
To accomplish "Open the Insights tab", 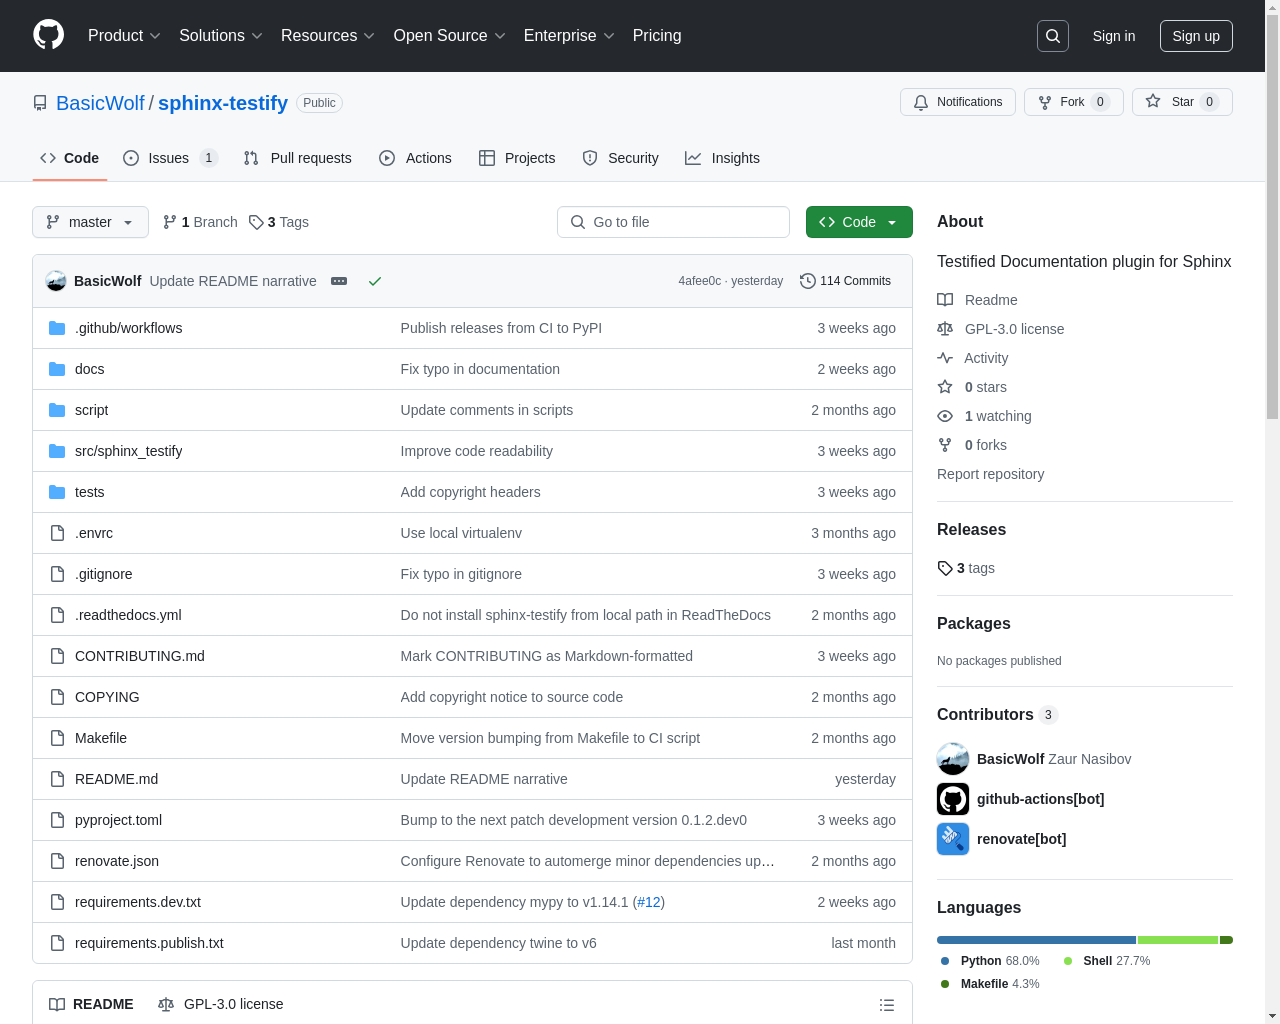I will click(722, 158).
